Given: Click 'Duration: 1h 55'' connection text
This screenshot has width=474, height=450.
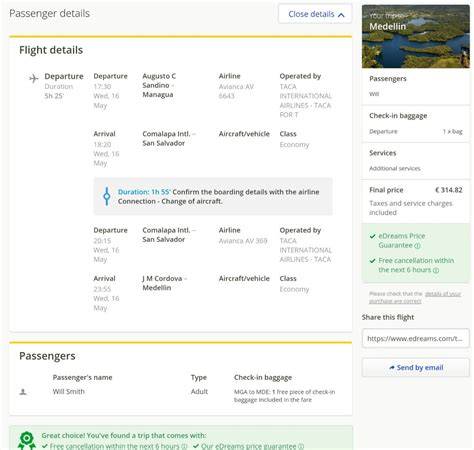Looking at the screenshot, I should 144,192.
